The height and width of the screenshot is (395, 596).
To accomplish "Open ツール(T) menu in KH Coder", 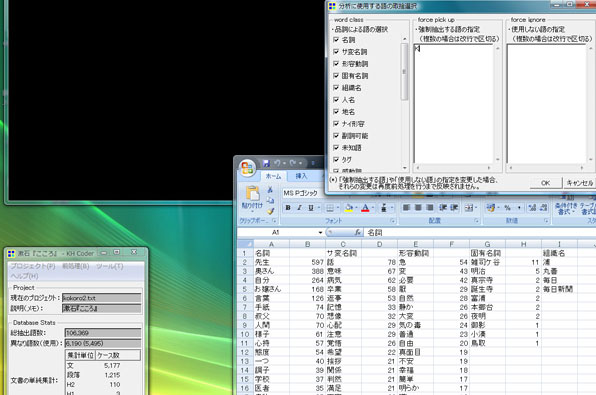I will (x=109, y=266).
